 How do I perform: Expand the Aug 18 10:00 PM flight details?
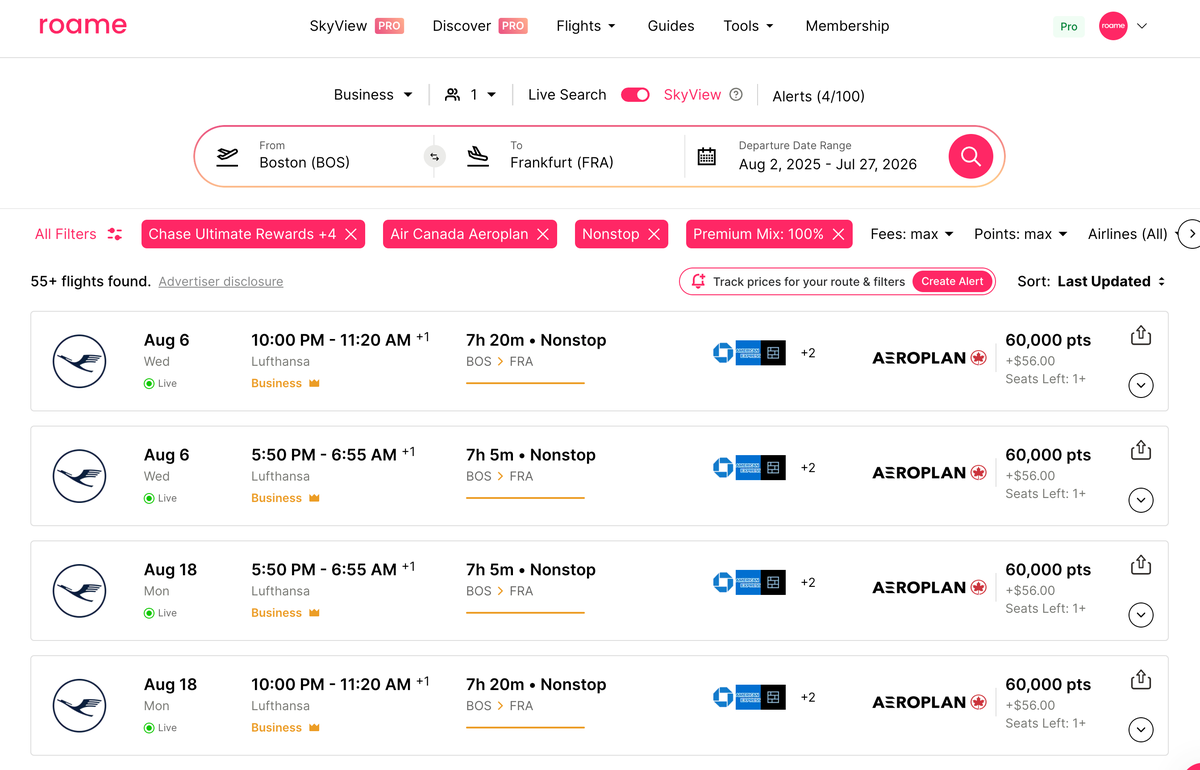click(x=1141, y=730)
